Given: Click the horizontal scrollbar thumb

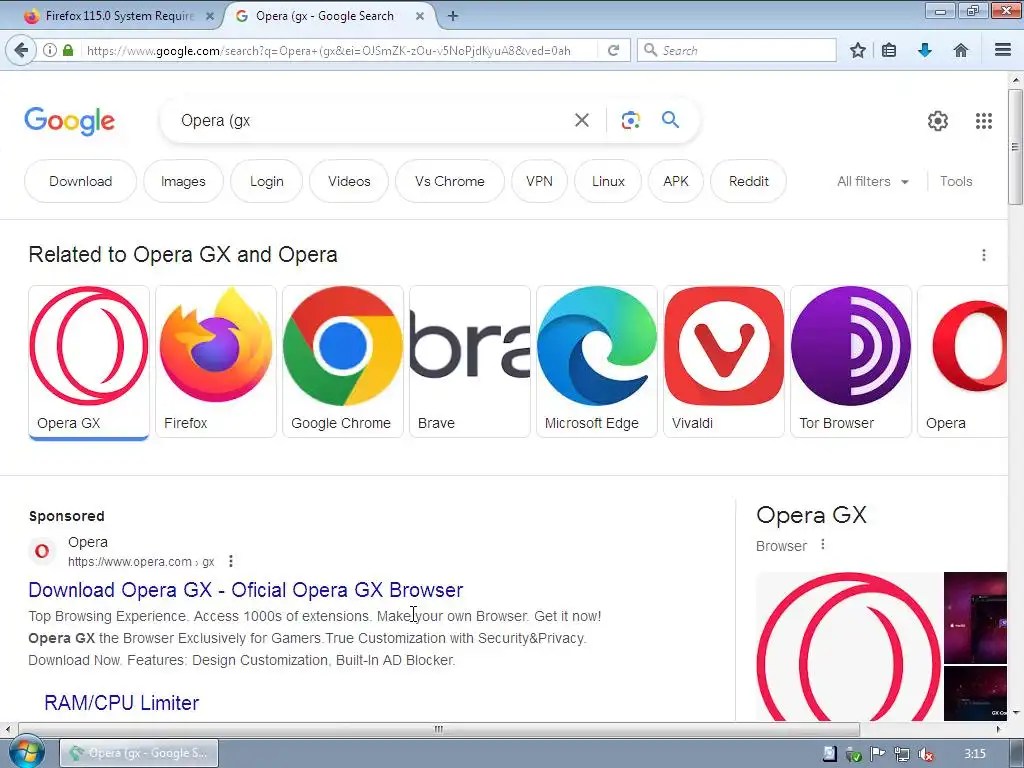Looking at the screenshot, I should [x=439, y=729].
